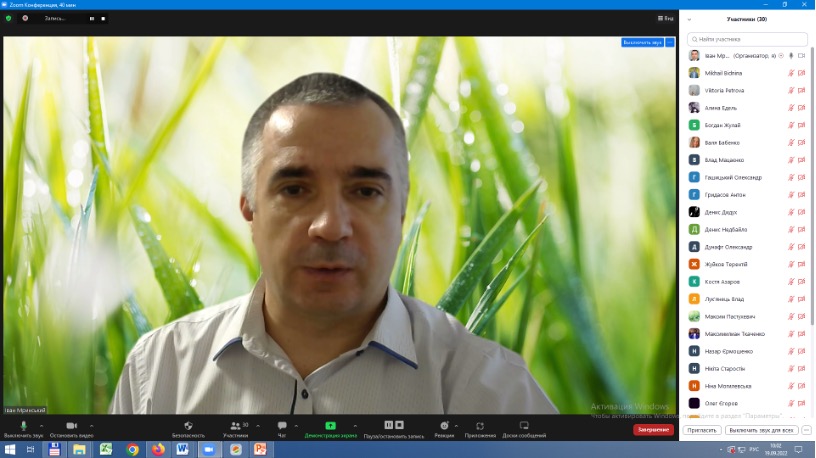Screen dimensions: 816x458
Task: Open organizer's red circle dropdown indicator
Action: click(781, 56)
